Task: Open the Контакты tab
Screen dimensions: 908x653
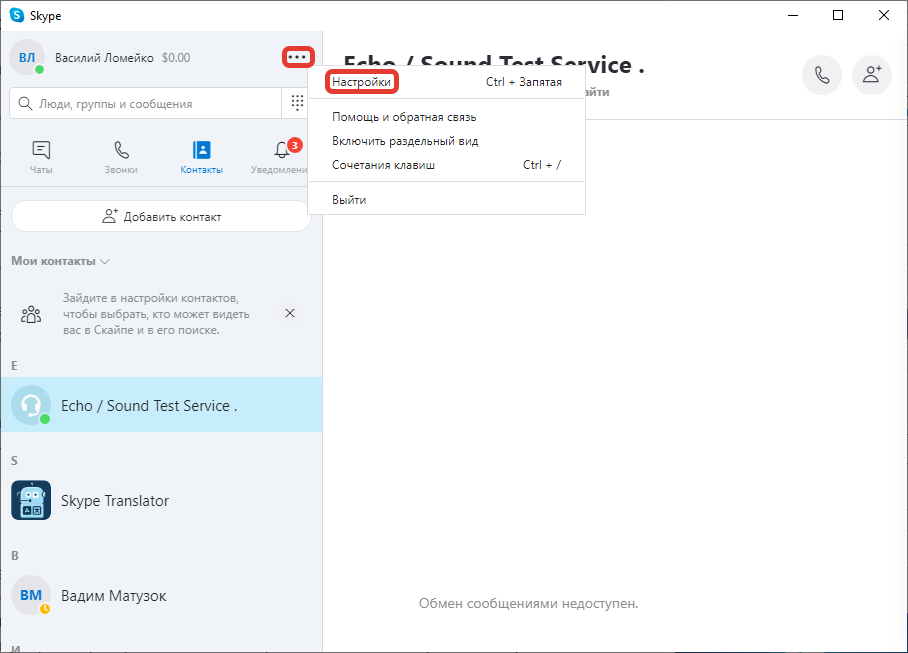Action: (201, 157)
